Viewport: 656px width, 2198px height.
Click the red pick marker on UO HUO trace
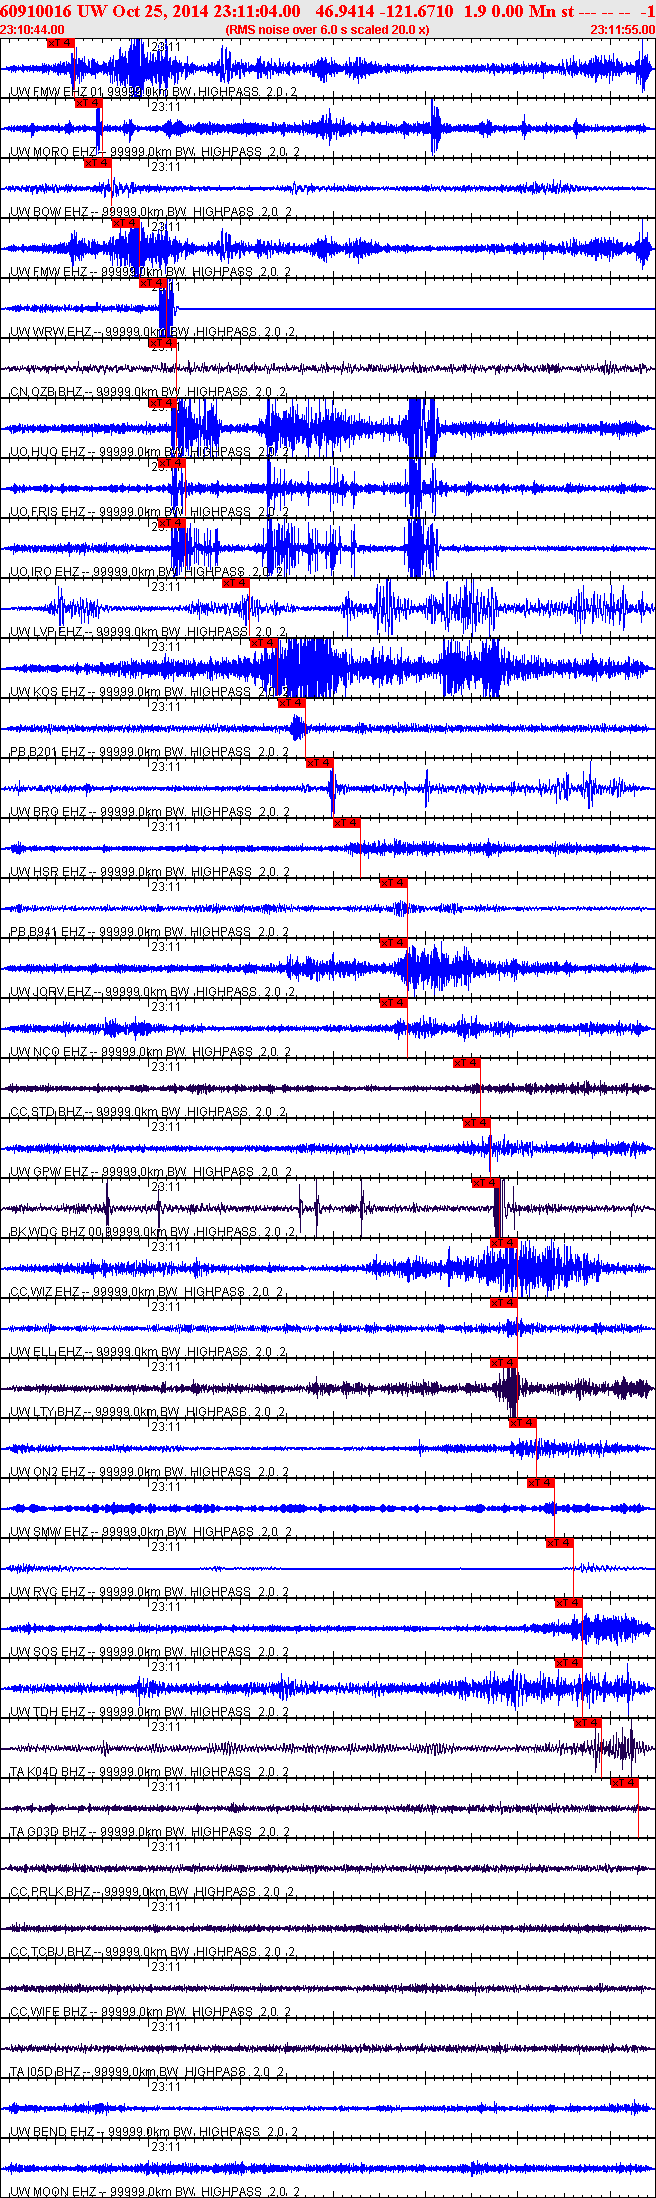click(x=163, y=403)
